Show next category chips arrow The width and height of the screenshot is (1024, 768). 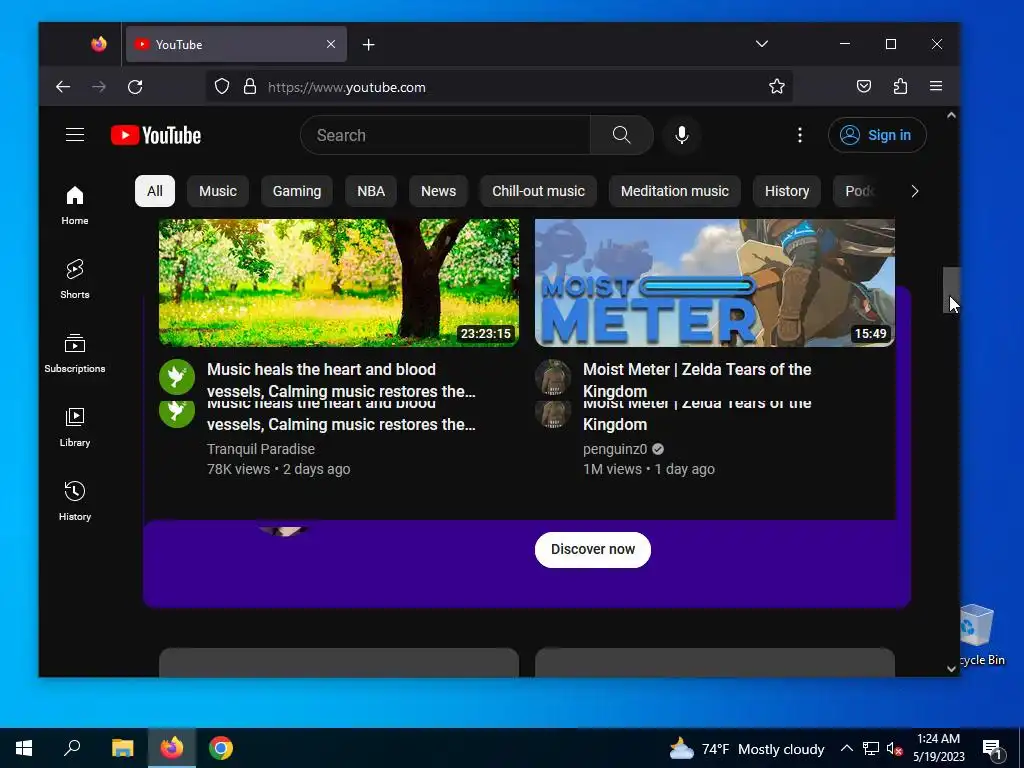(x=914, y=191)
